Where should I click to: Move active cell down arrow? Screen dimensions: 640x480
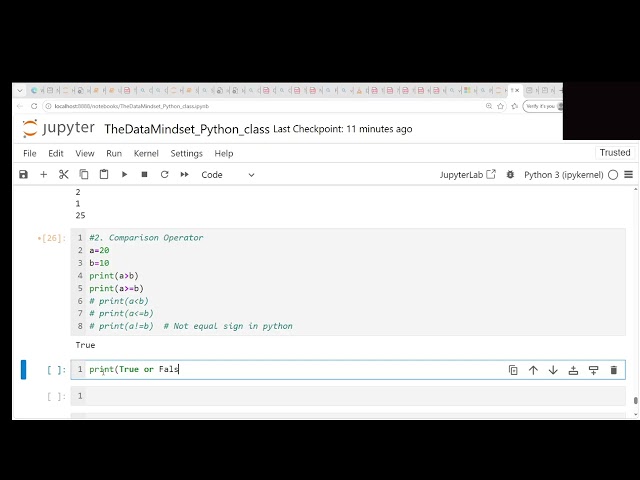553,370
